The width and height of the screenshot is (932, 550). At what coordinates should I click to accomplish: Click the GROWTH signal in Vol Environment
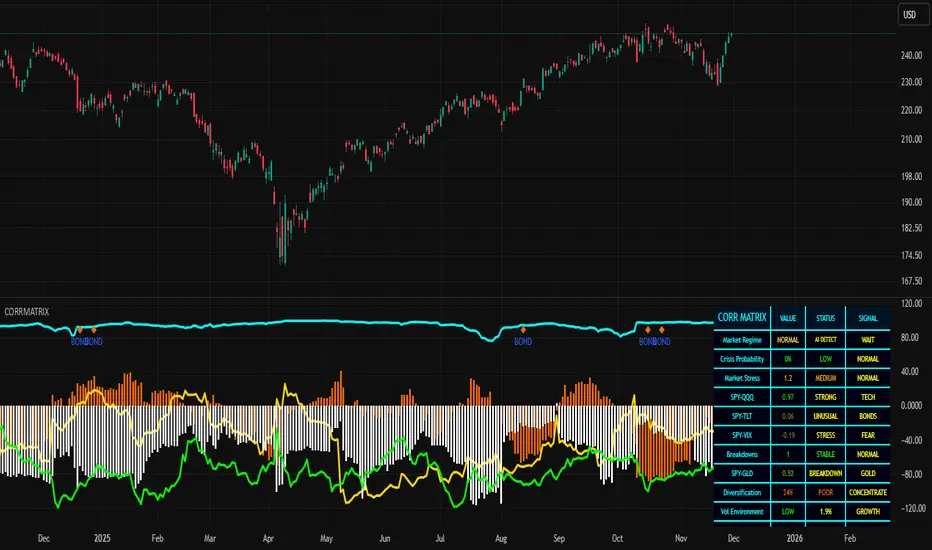pos(868,511)
